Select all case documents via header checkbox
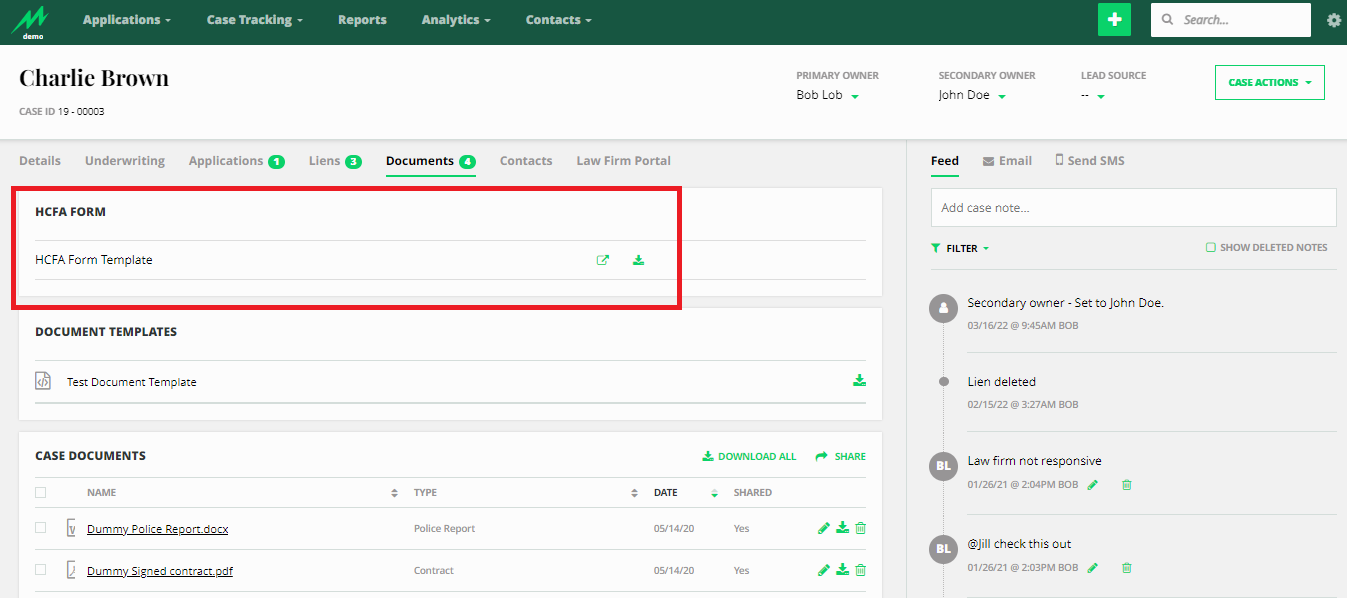The width and height of the screenshot is (1347, 598). click(x=41, y=492)
